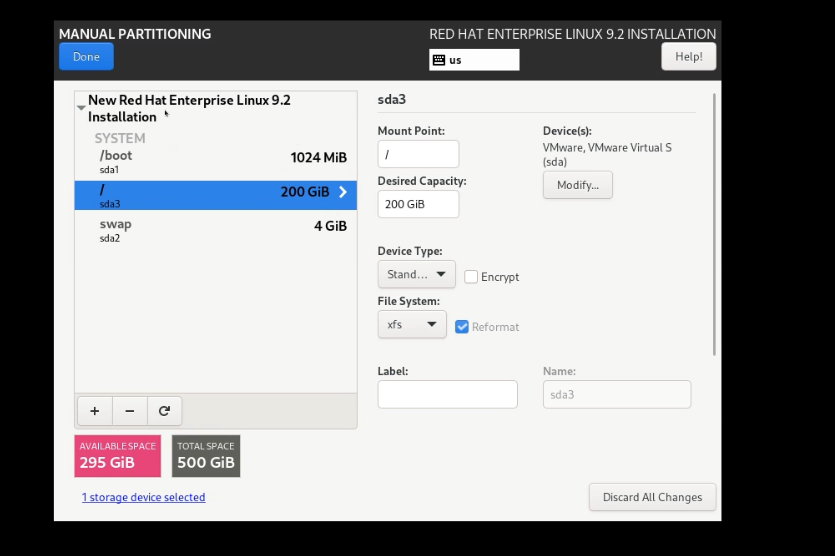Click the VMware Virtual S (sda) device text
The image size is (835, 556).
pos(607,154)
